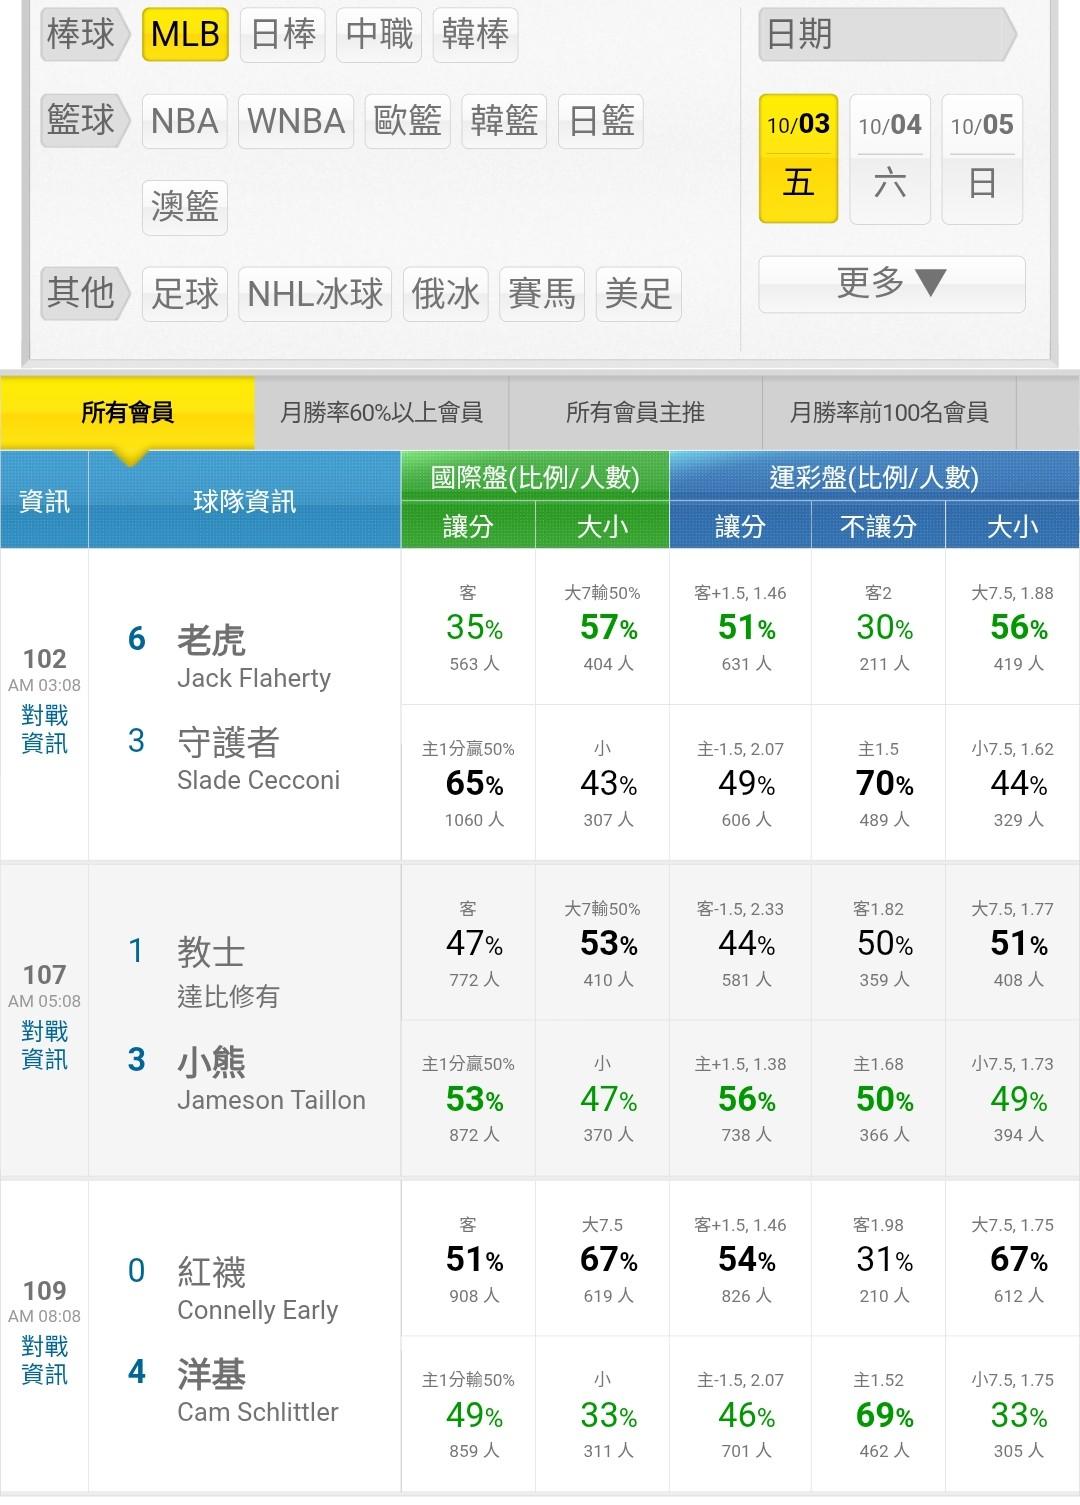Viewport: 1080px width, 1505px height.
Task: Open the 所有會員主推 tab
Action: (635, 412)
